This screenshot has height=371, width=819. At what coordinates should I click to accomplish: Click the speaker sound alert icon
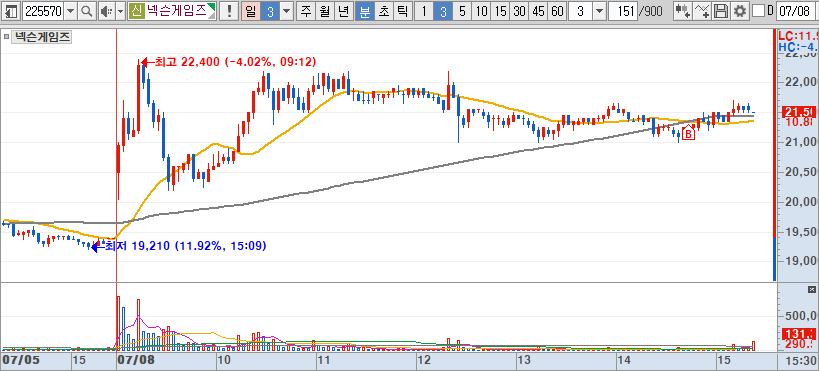coord(106,10)
